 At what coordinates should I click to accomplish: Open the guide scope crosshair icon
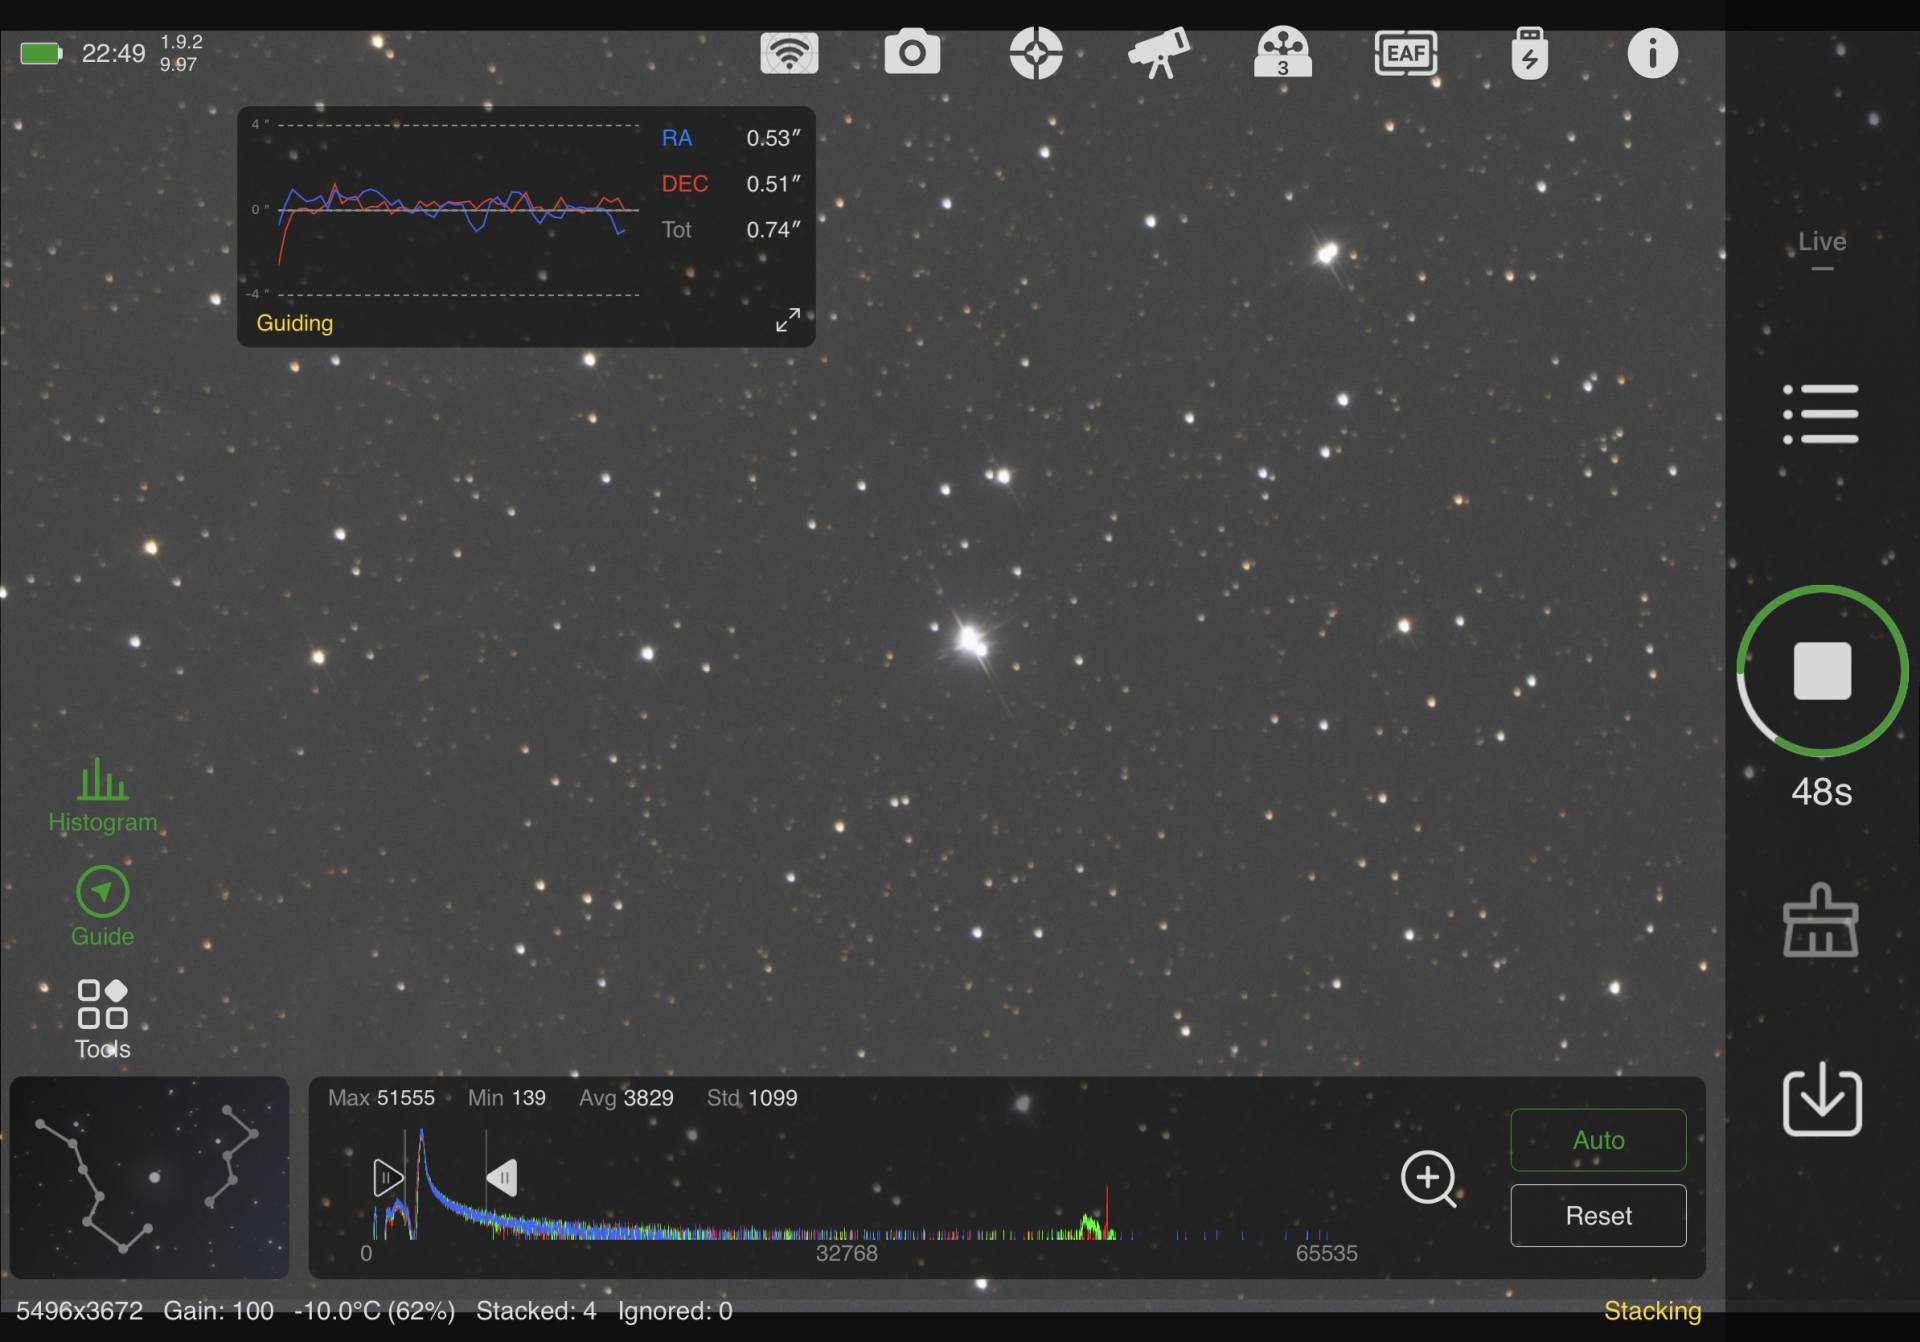pyautogui.click(x=1035, y=53)
